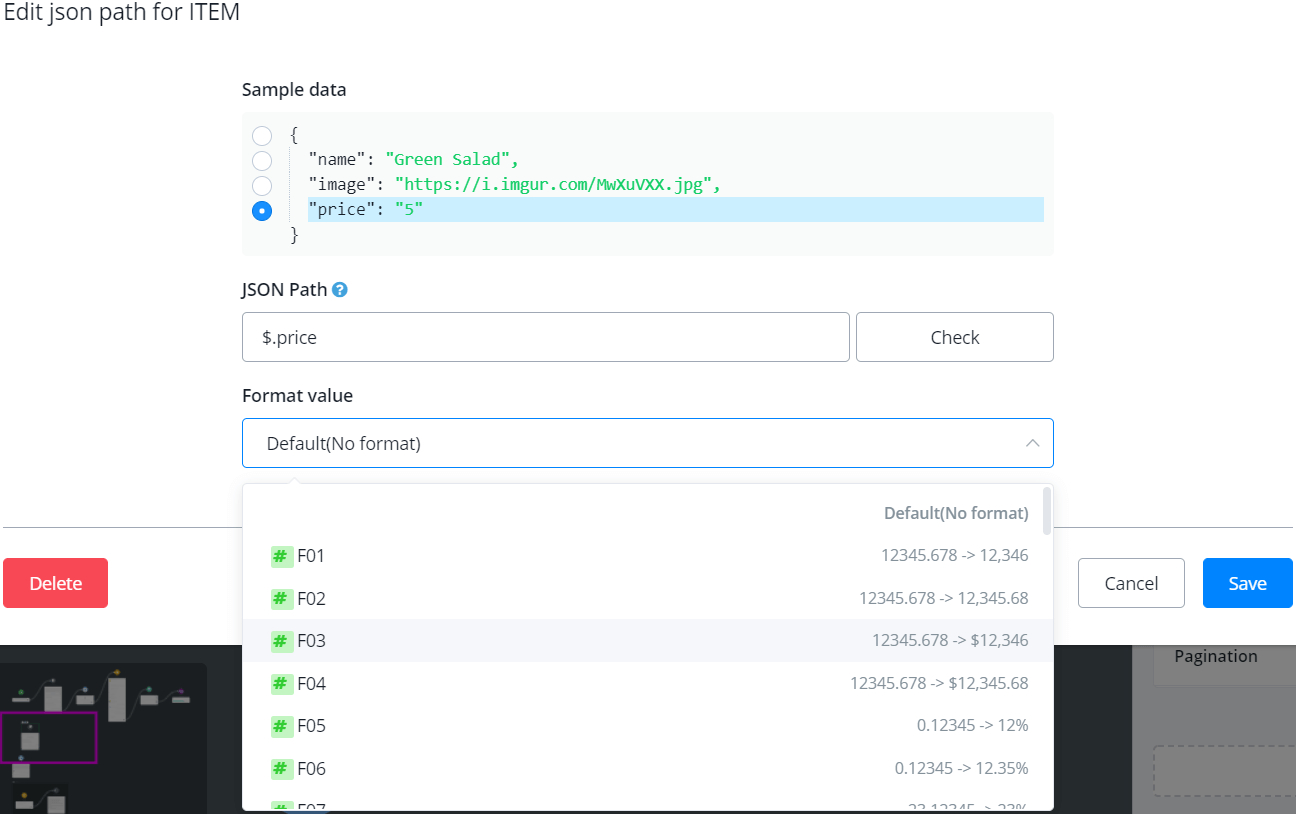Viewport: 1296px width, 814px height.
Task: Select the F06 percentage format 12.35%
Action: (648, 769)
